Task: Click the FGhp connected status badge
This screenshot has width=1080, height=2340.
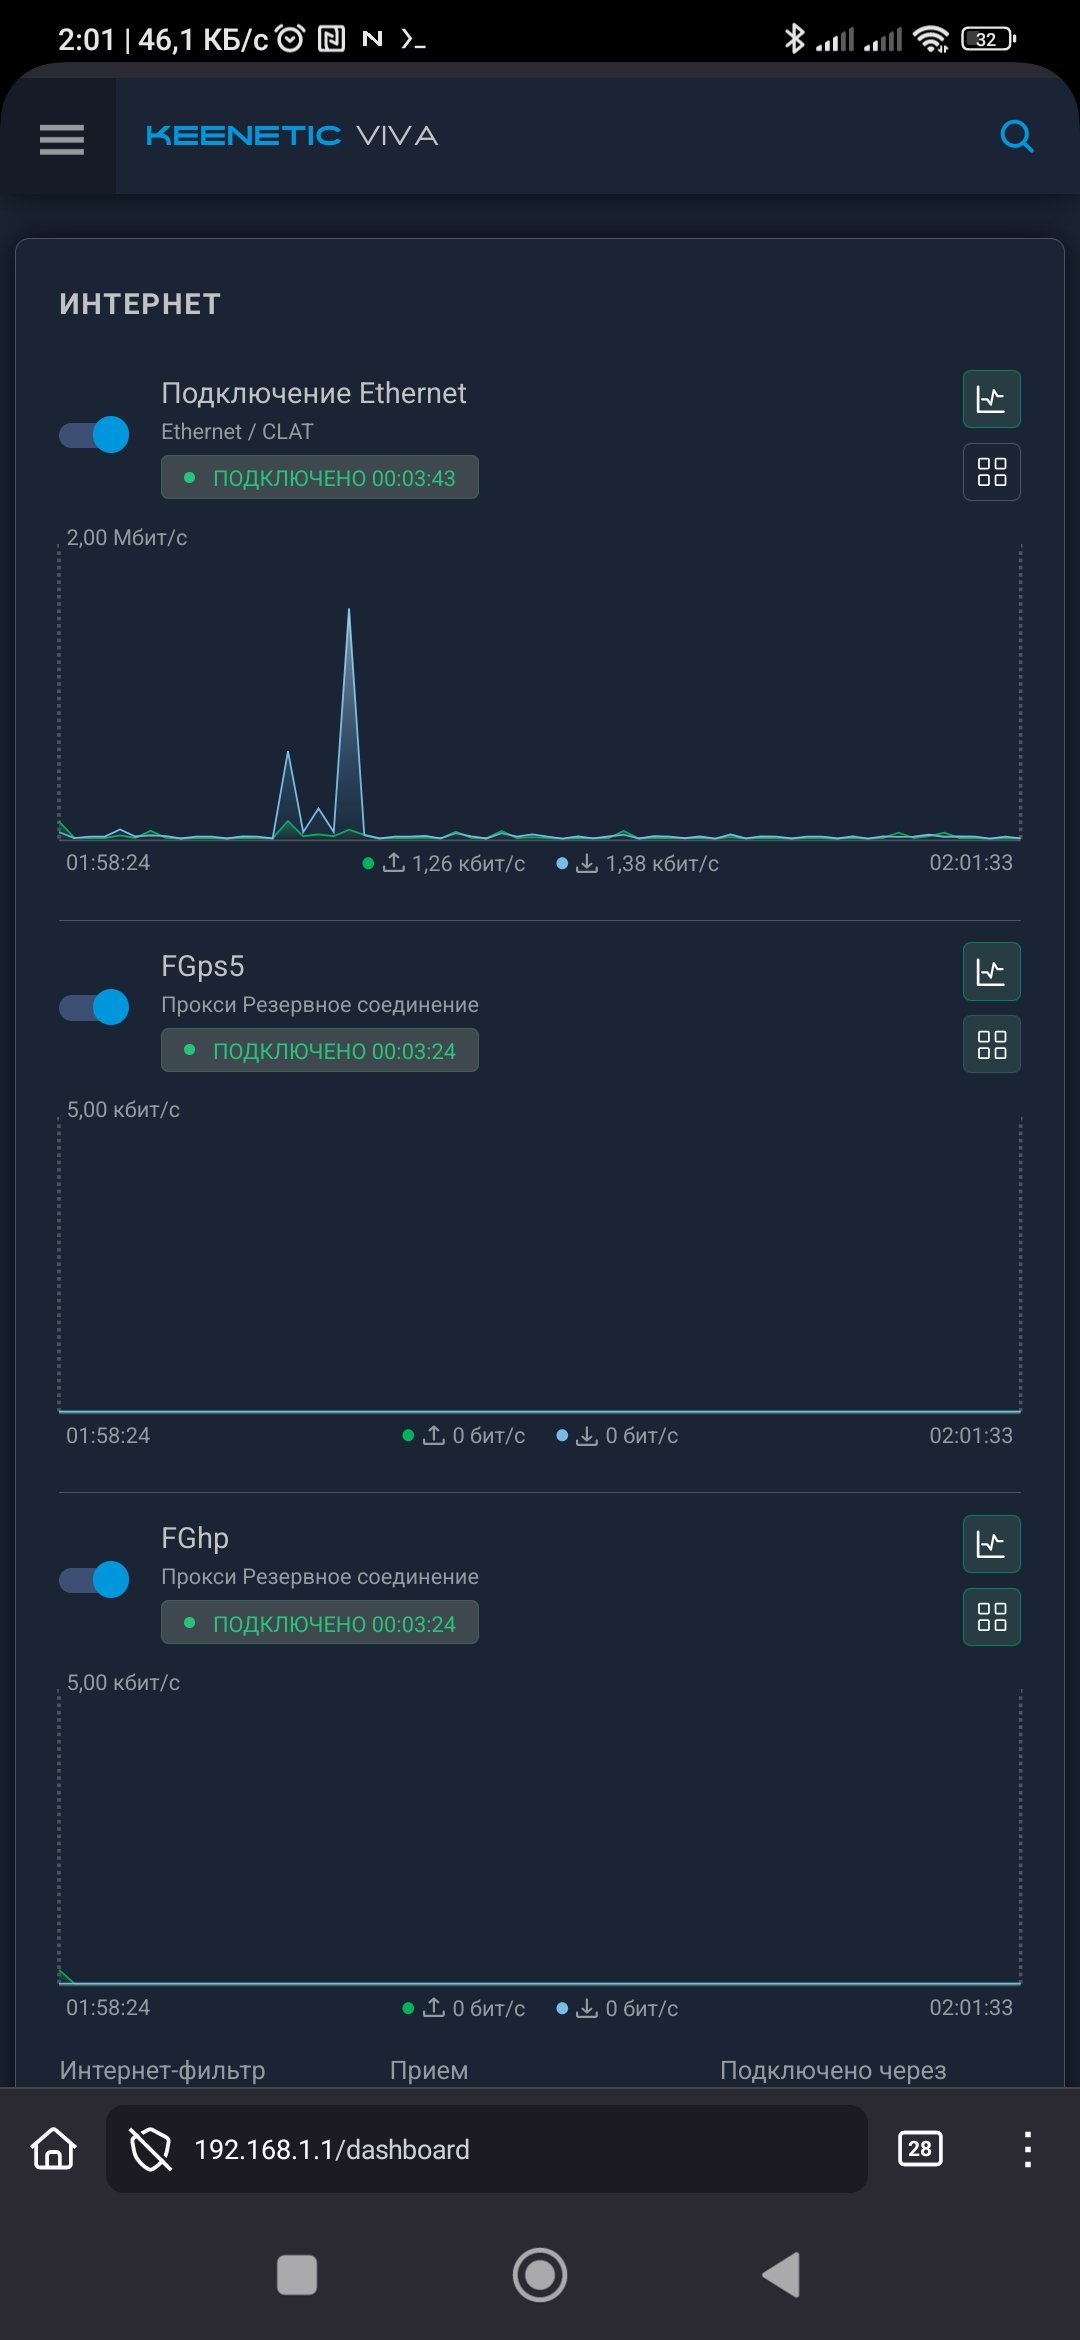Action: pos(320,1622)
